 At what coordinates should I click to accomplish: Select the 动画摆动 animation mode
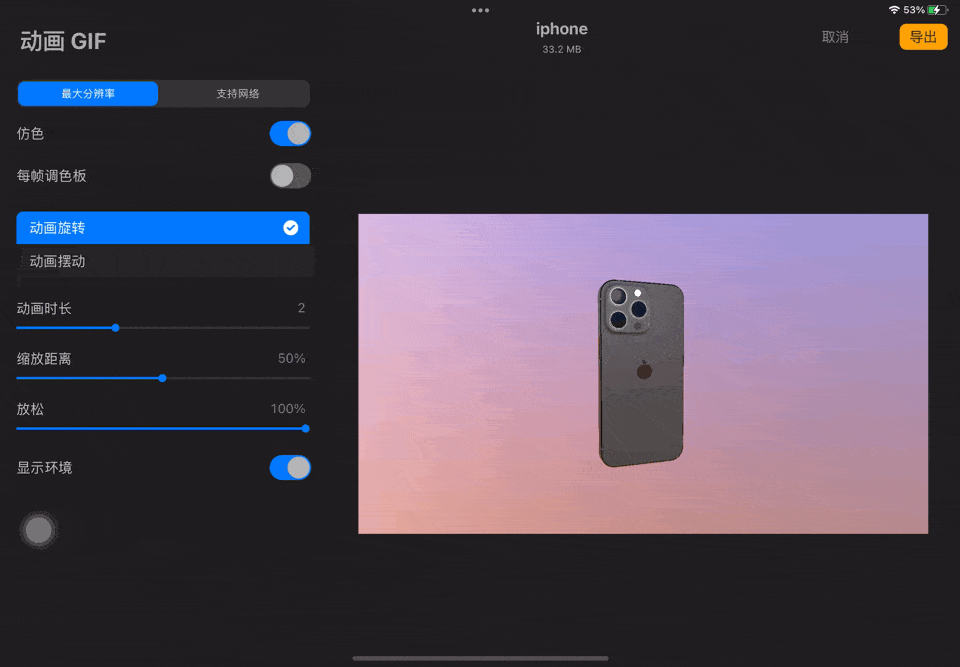163,261
